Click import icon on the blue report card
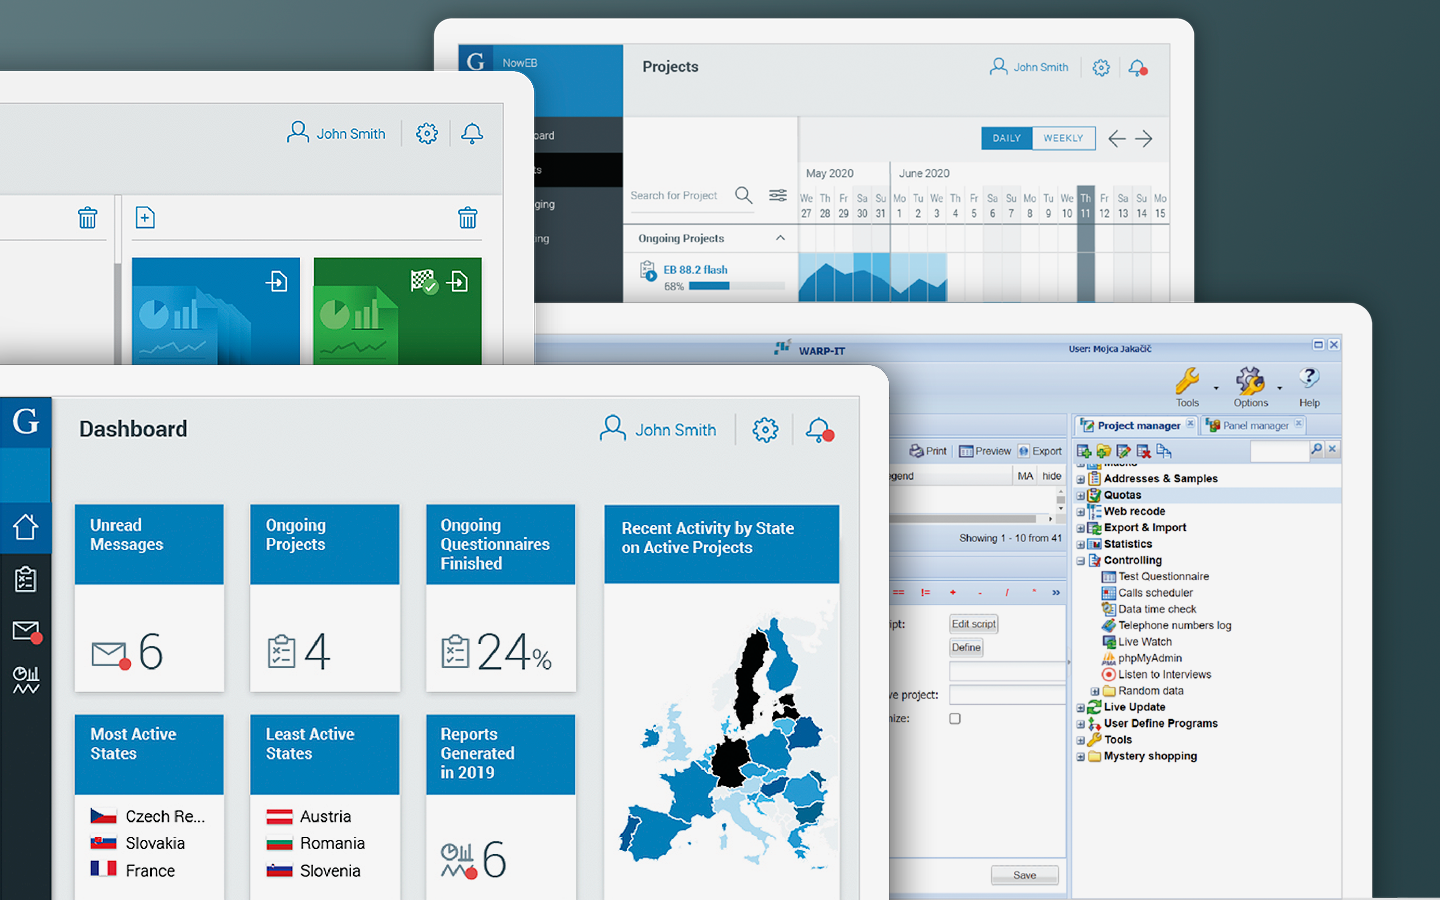This screenshot has height=900, width=1440. (x=277, y=281)
